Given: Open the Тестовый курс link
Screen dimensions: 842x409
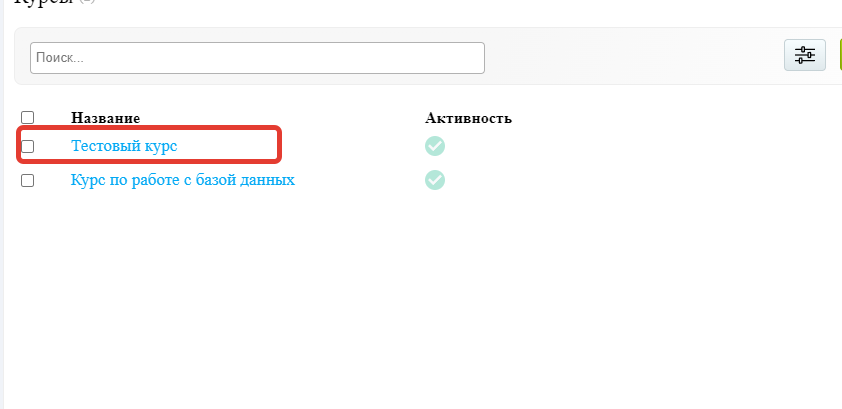Looking at the screenshot, I should point(123,146).
